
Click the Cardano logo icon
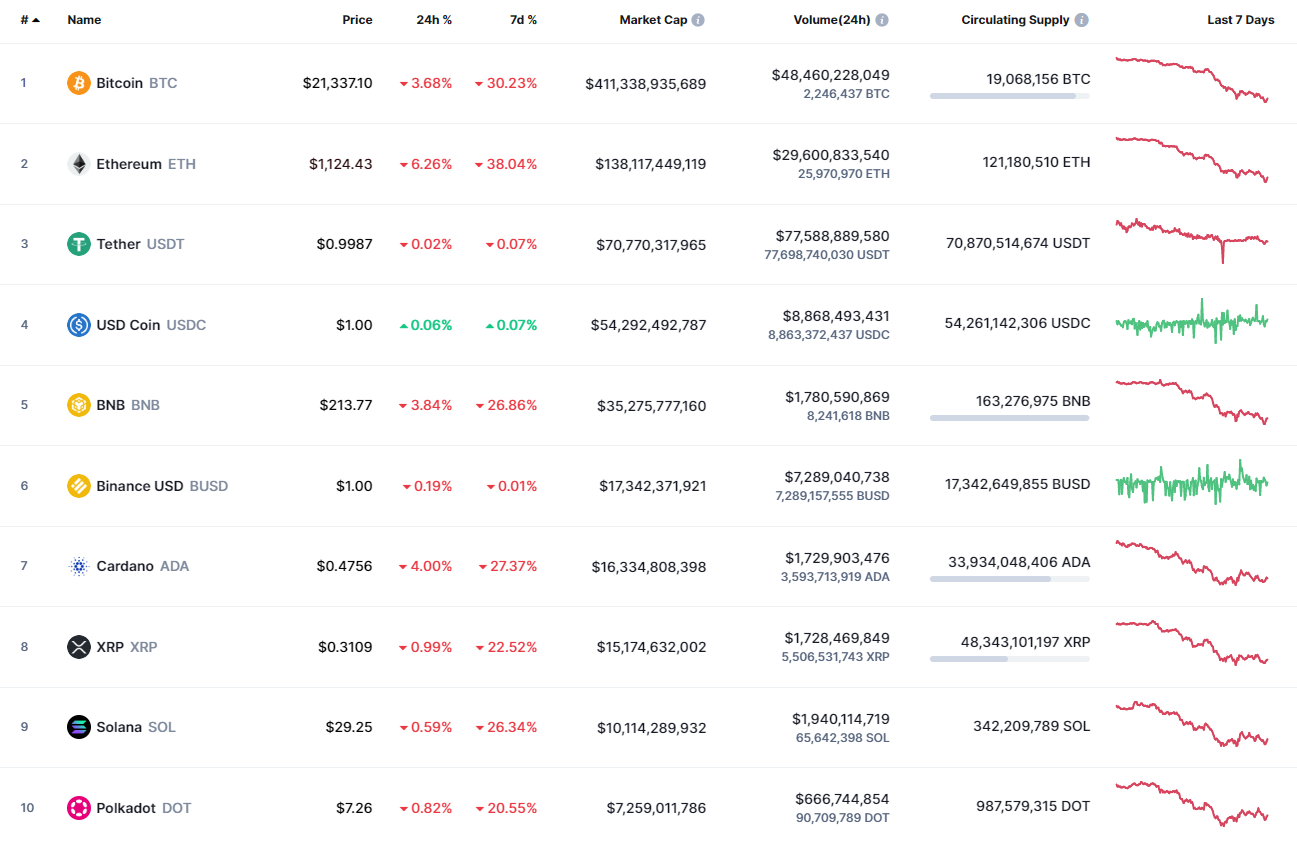(x=78, y=566)
